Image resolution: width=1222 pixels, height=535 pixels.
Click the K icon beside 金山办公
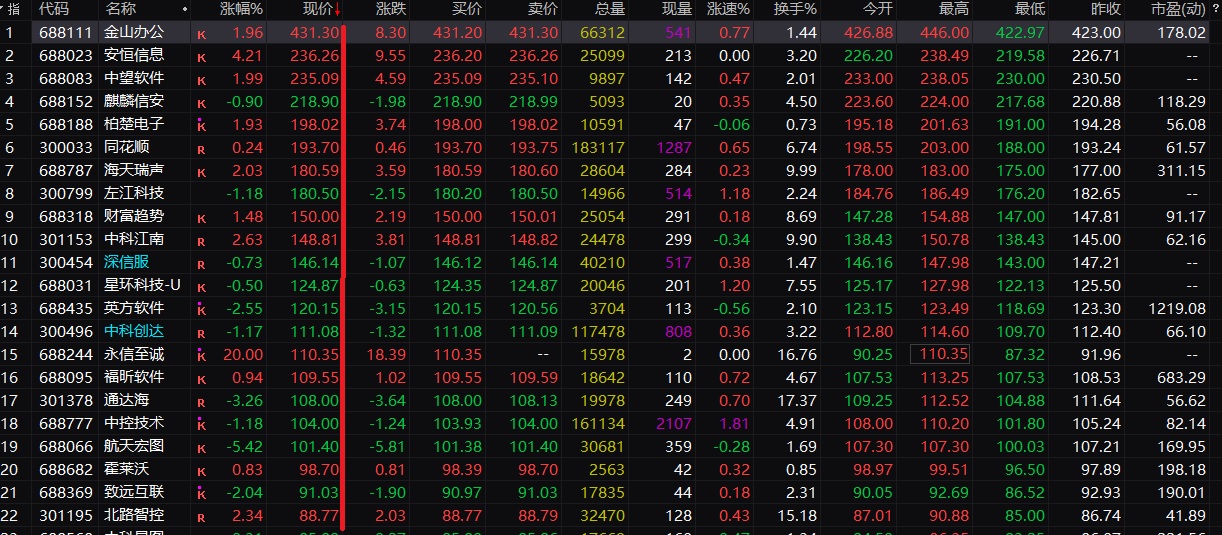click(x=201, y=34)
